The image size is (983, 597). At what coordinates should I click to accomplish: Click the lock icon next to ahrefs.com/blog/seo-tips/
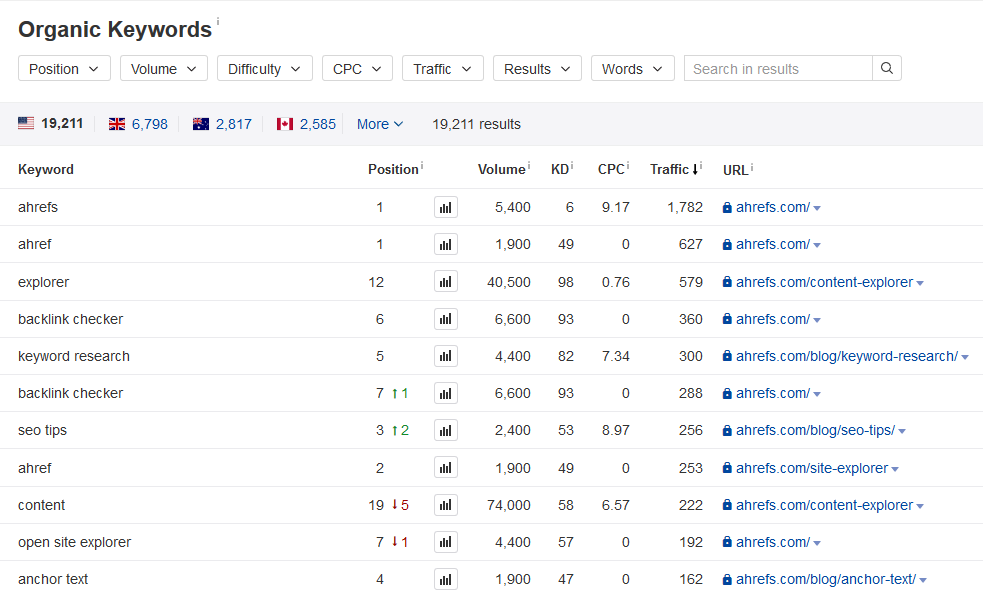(726, 430)
